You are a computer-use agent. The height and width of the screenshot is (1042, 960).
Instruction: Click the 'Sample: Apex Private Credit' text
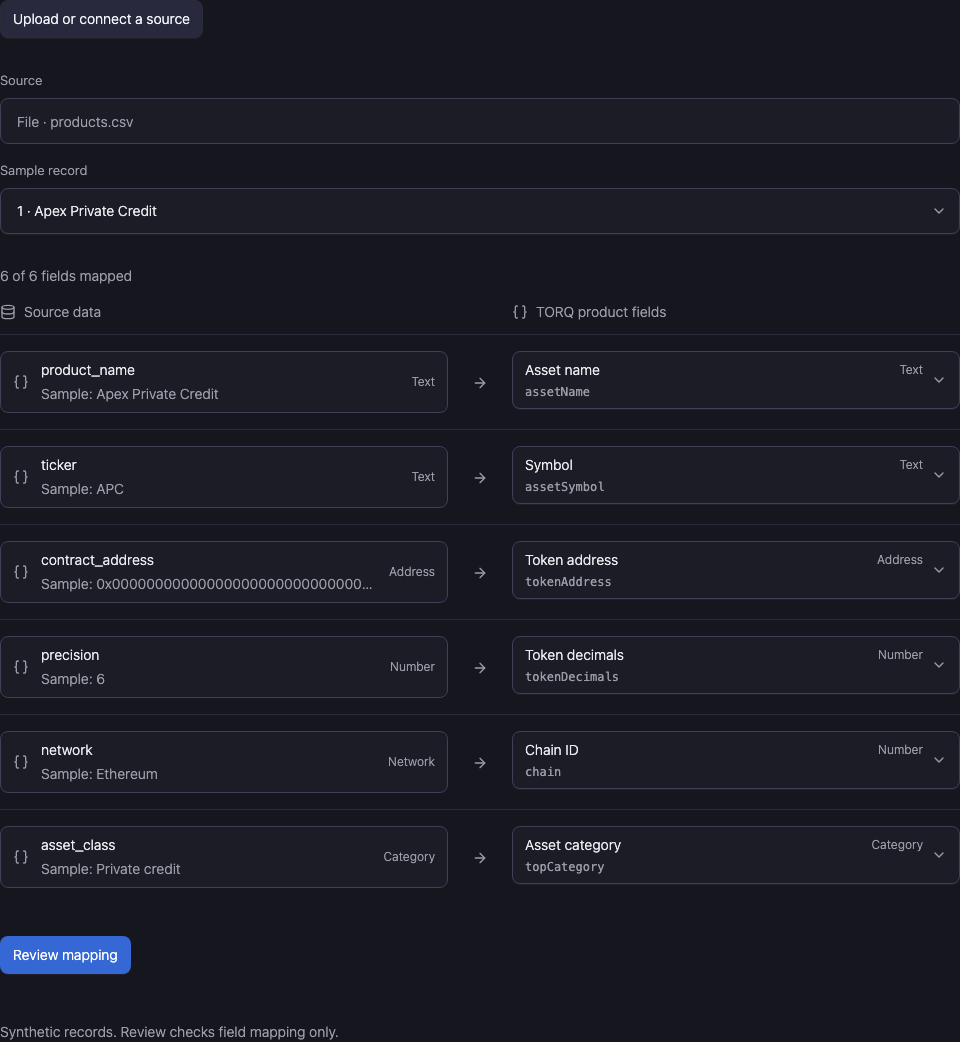click(130, 394)
